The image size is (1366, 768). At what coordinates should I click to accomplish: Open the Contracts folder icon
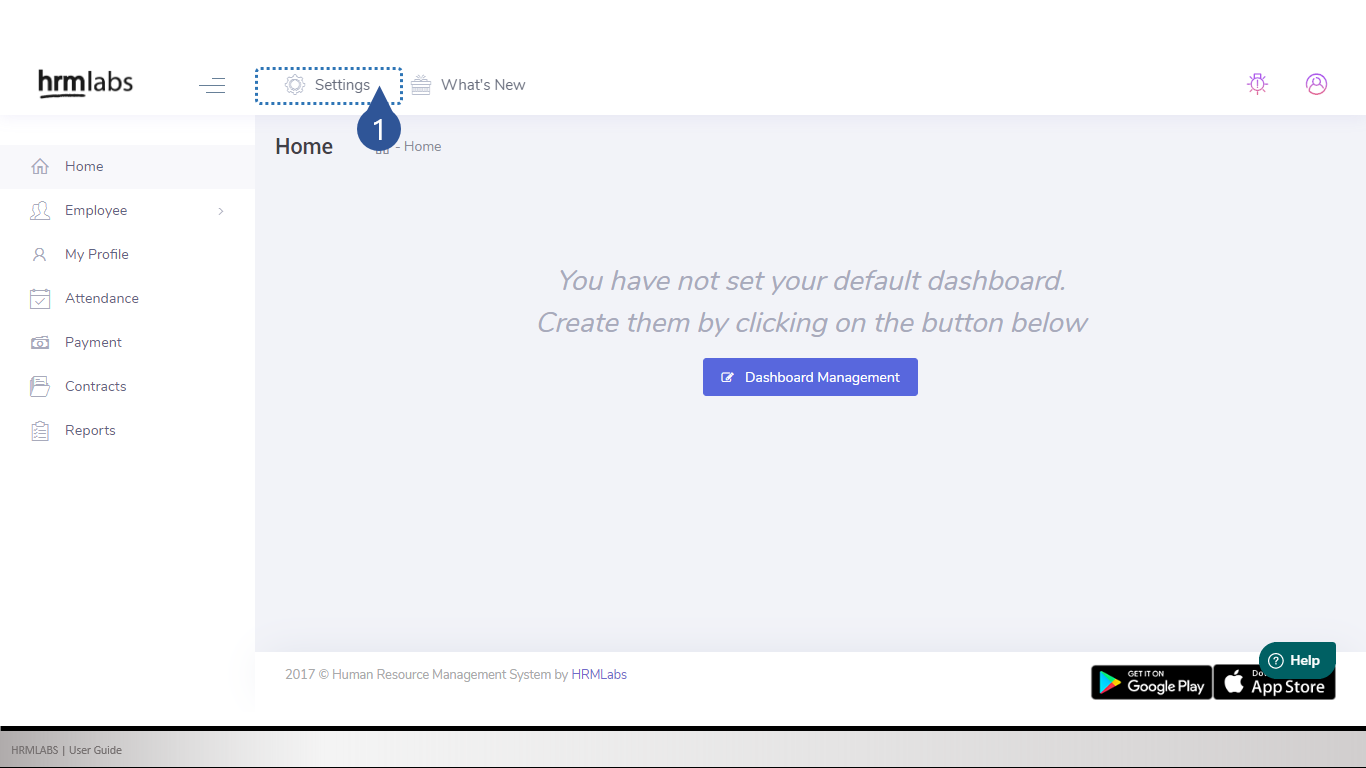point(40,387)
